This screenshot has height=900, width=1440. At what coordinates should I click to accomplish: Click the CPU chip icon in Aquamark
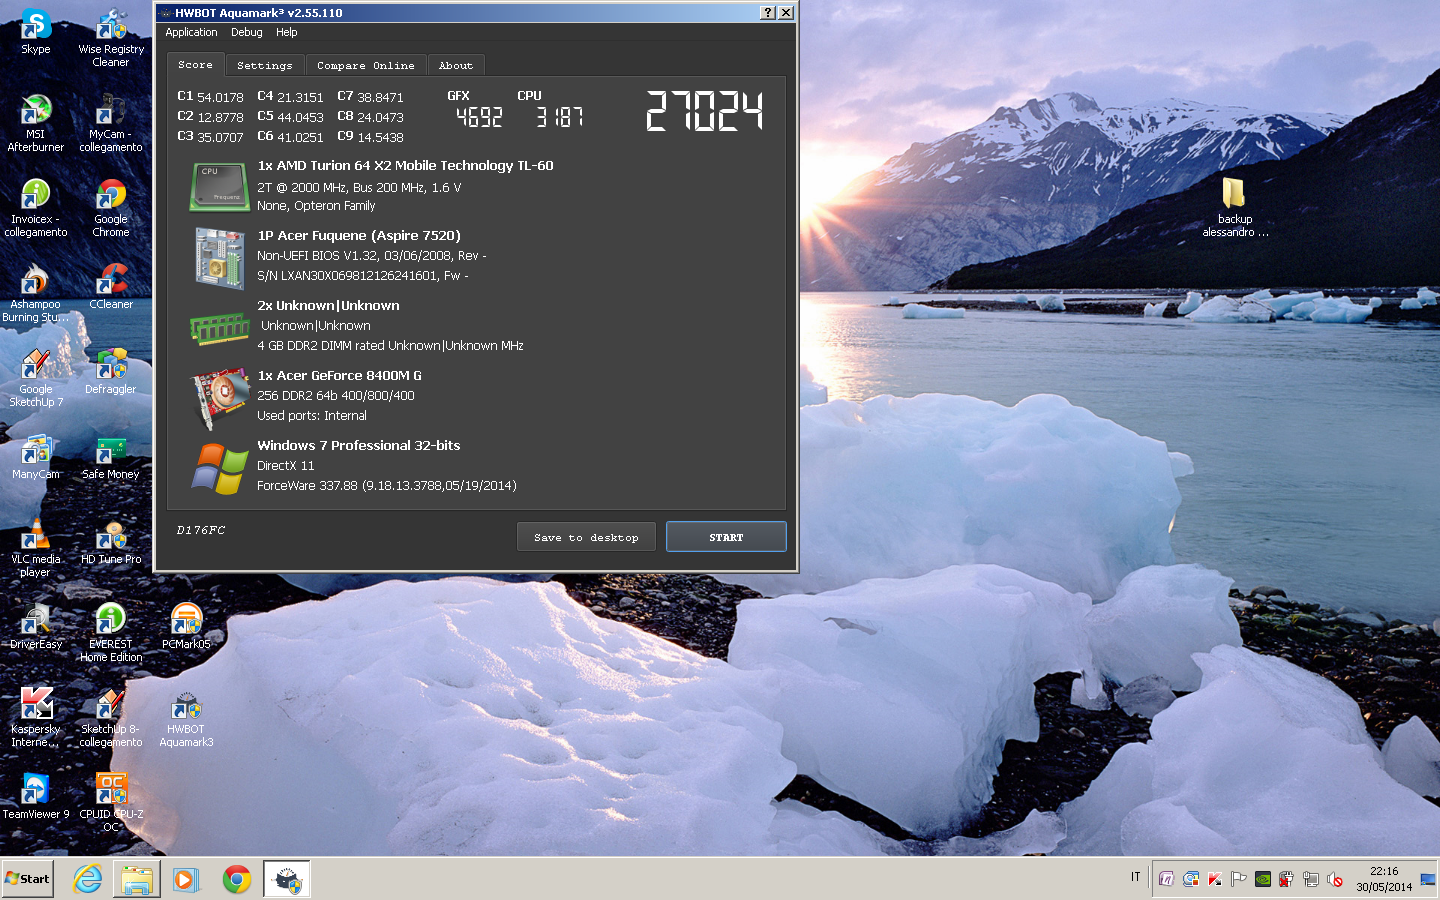coord(219,187)
